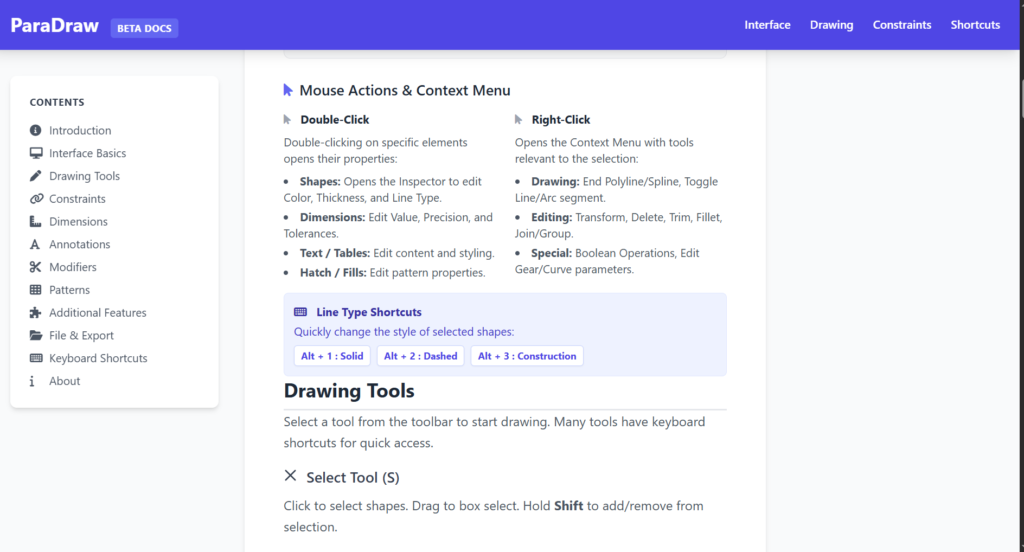Open the Drawing tab in top navigation
The width and height of the screenshot is (1024, 552).
(831, 25)
